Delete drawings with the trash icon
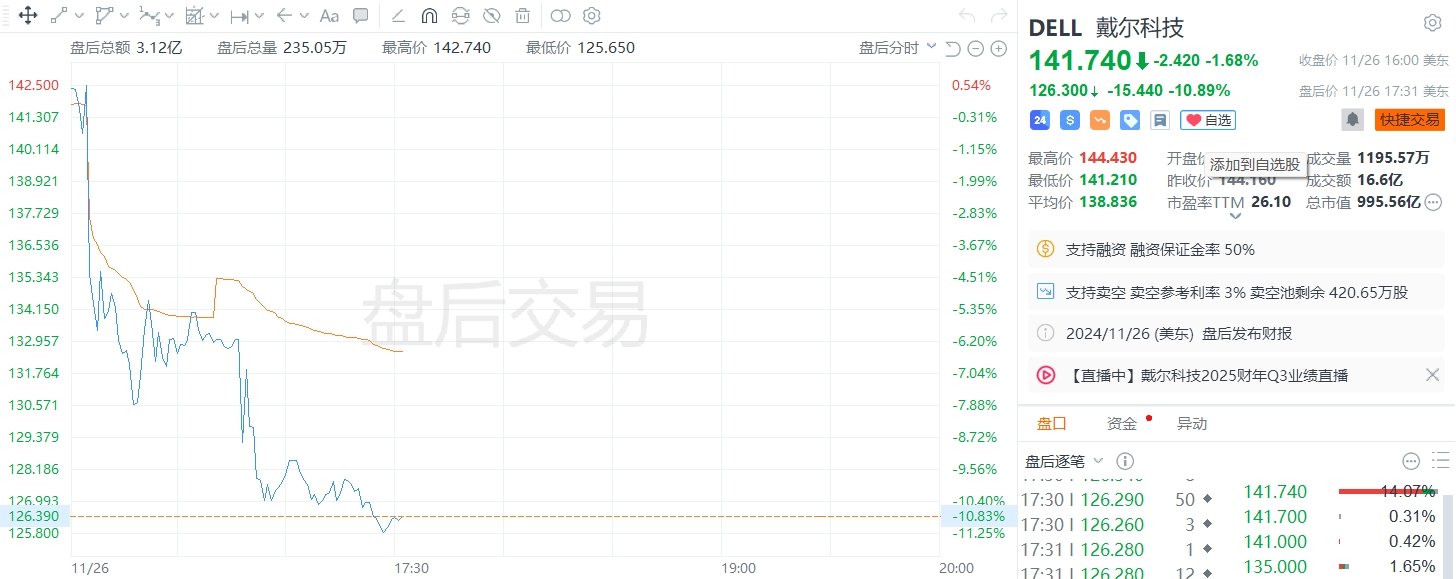Viewport: 1456px width, 579px height. coord(522,16)
